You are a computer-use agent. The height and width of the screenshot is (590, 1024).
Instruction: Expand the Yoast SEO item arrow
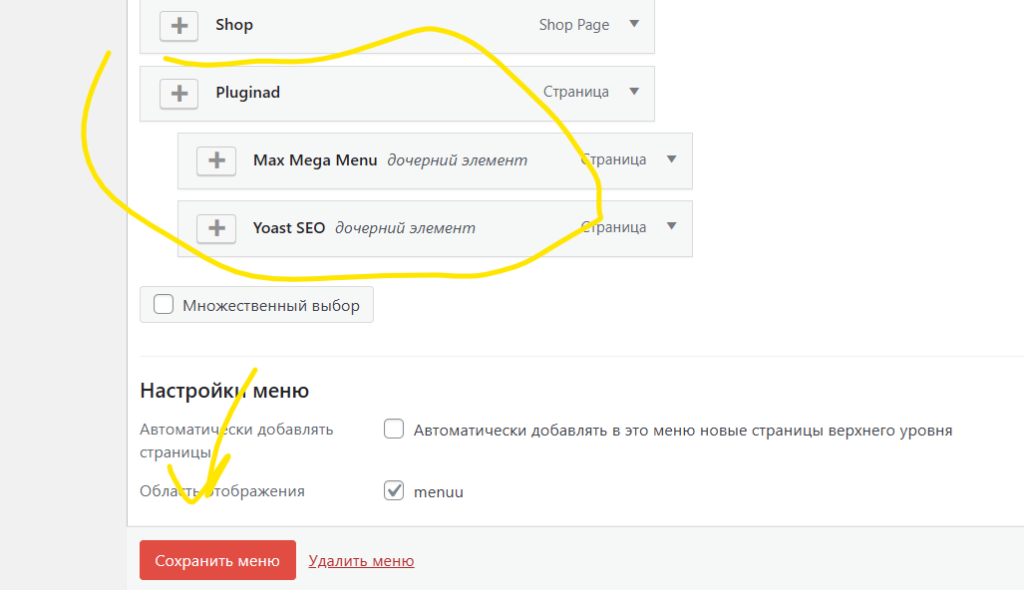click(671, 226)
